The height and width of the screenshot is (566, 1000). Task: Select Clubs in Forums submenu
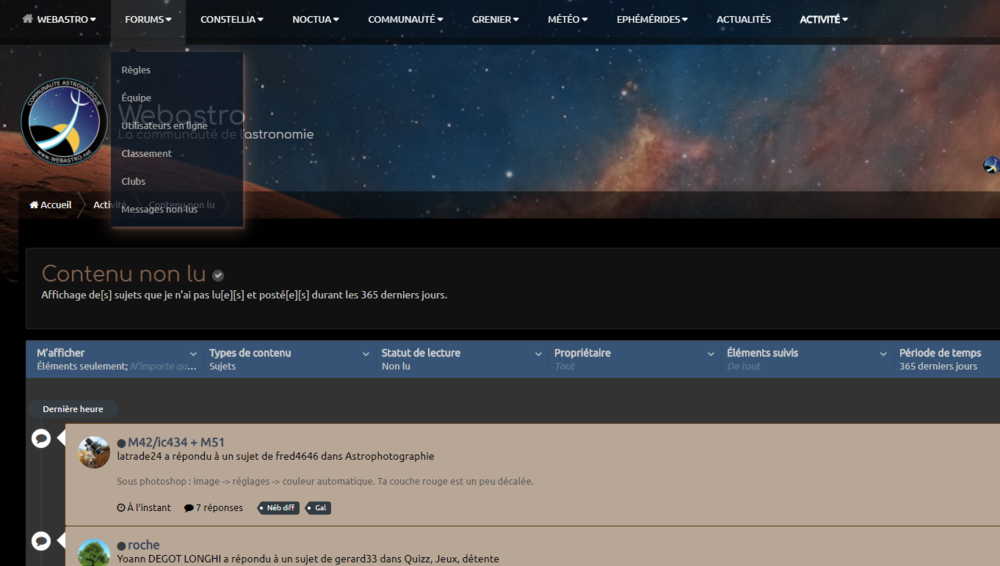click(133, 181)
